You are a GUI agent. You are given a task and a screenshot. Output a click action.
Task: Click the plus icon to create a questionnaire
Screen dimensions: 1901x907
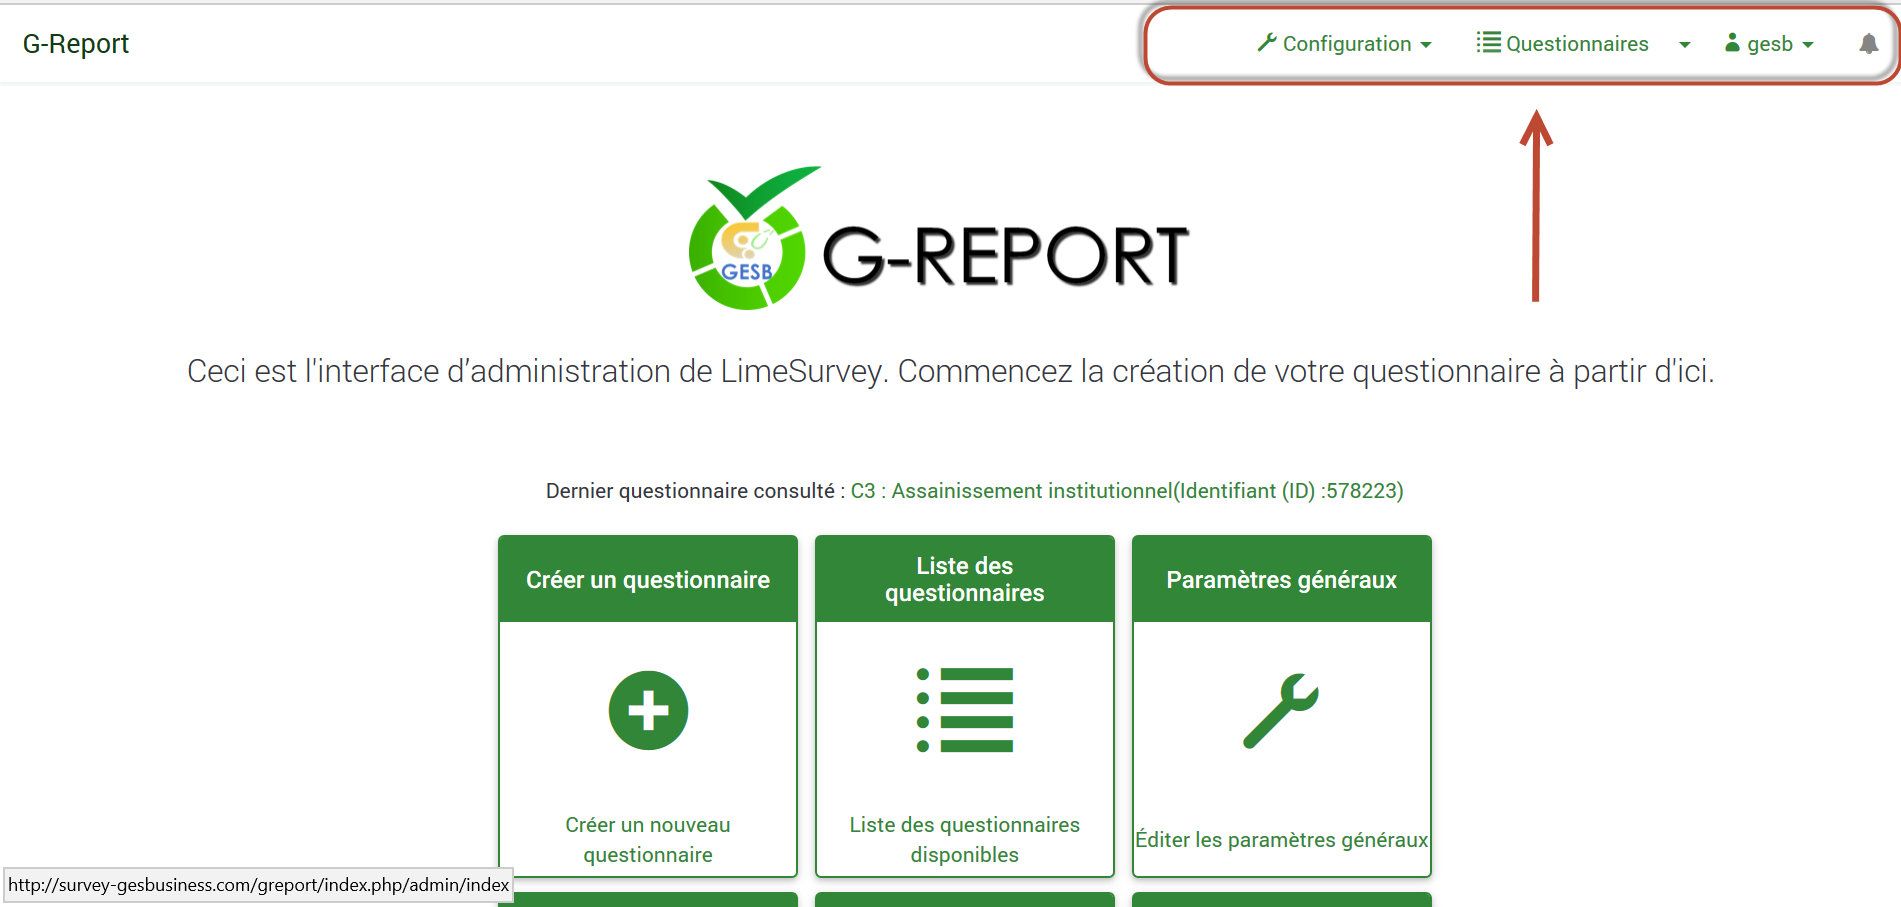pos(647,710)
